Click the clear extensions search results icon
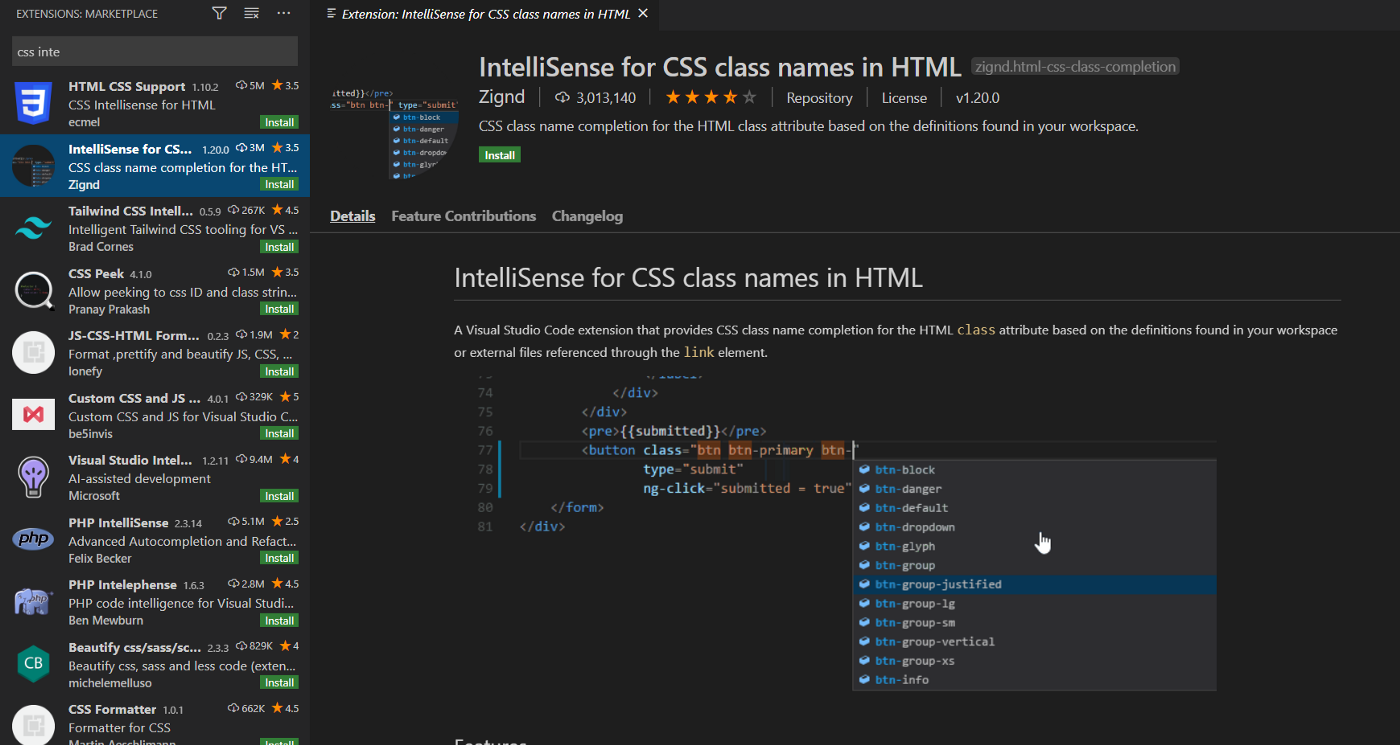1400x745 pixels. 252,13
